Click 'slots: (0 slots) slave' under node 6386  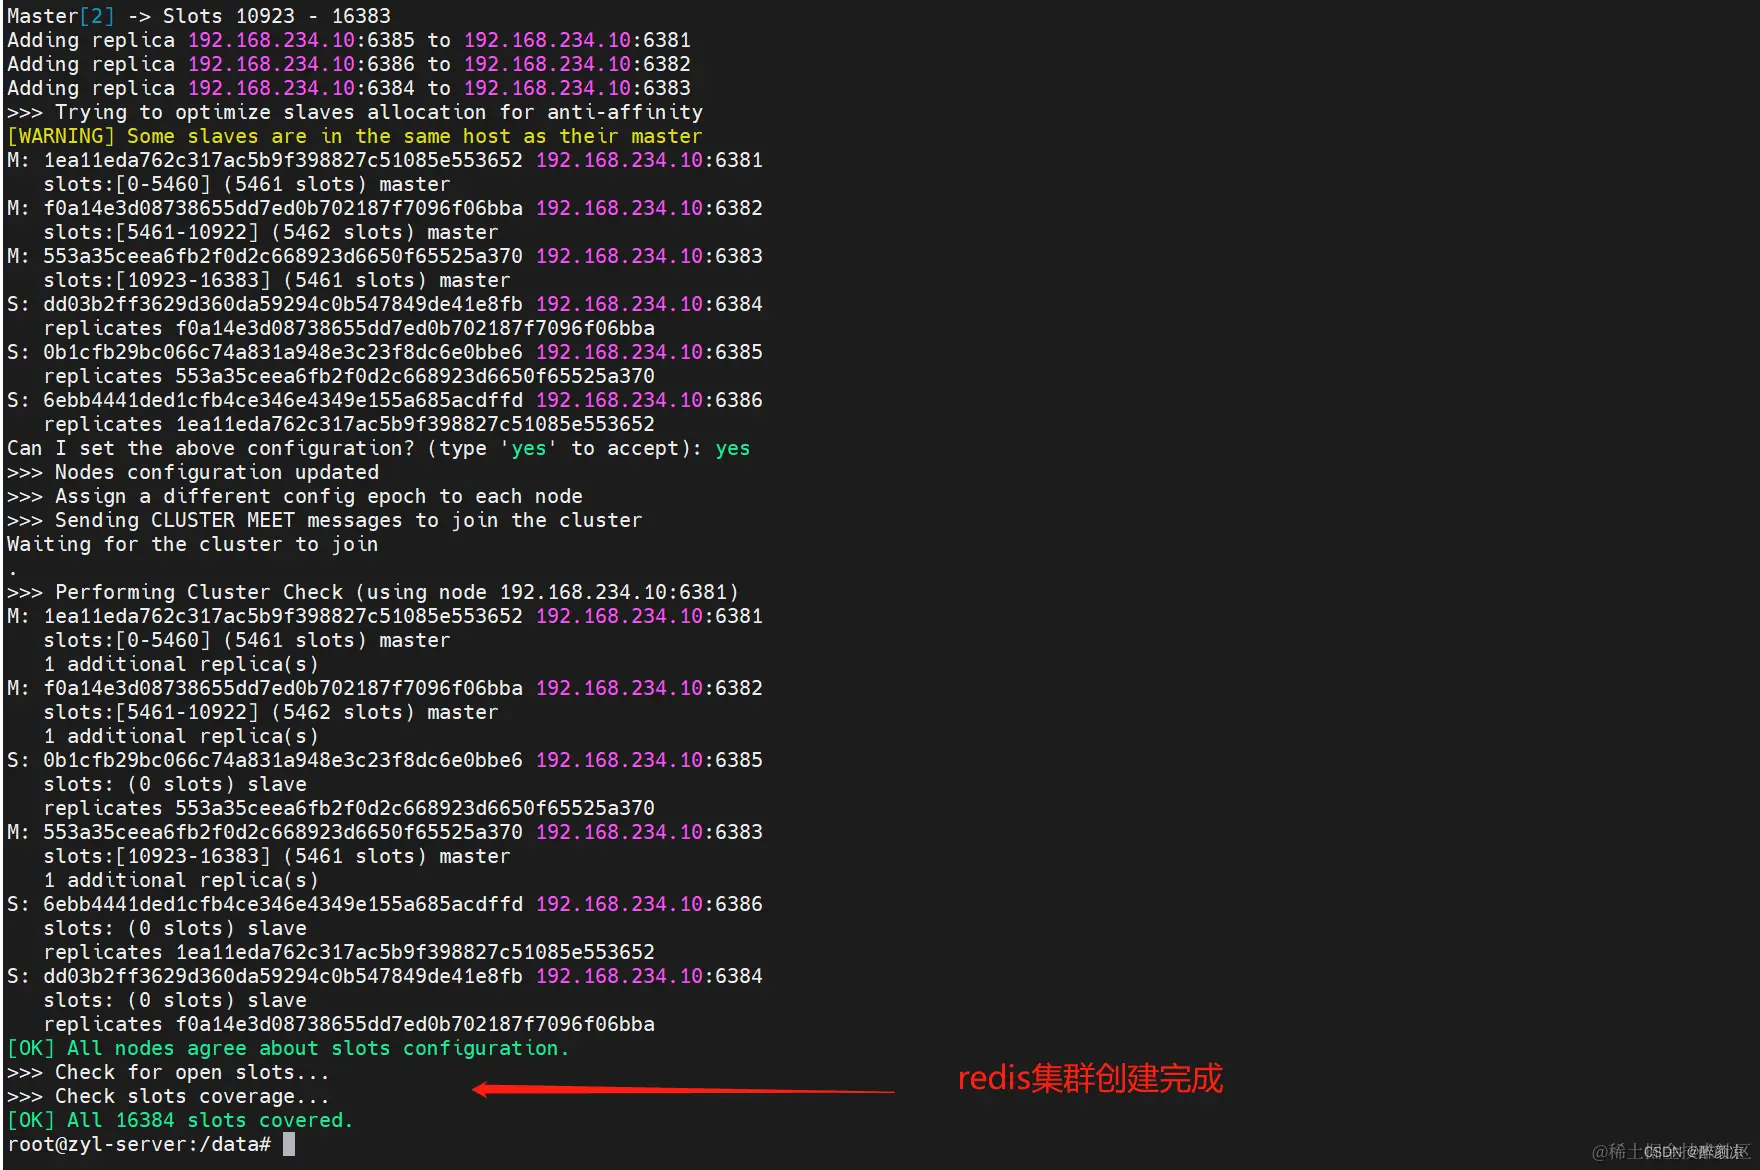point(175,928)
